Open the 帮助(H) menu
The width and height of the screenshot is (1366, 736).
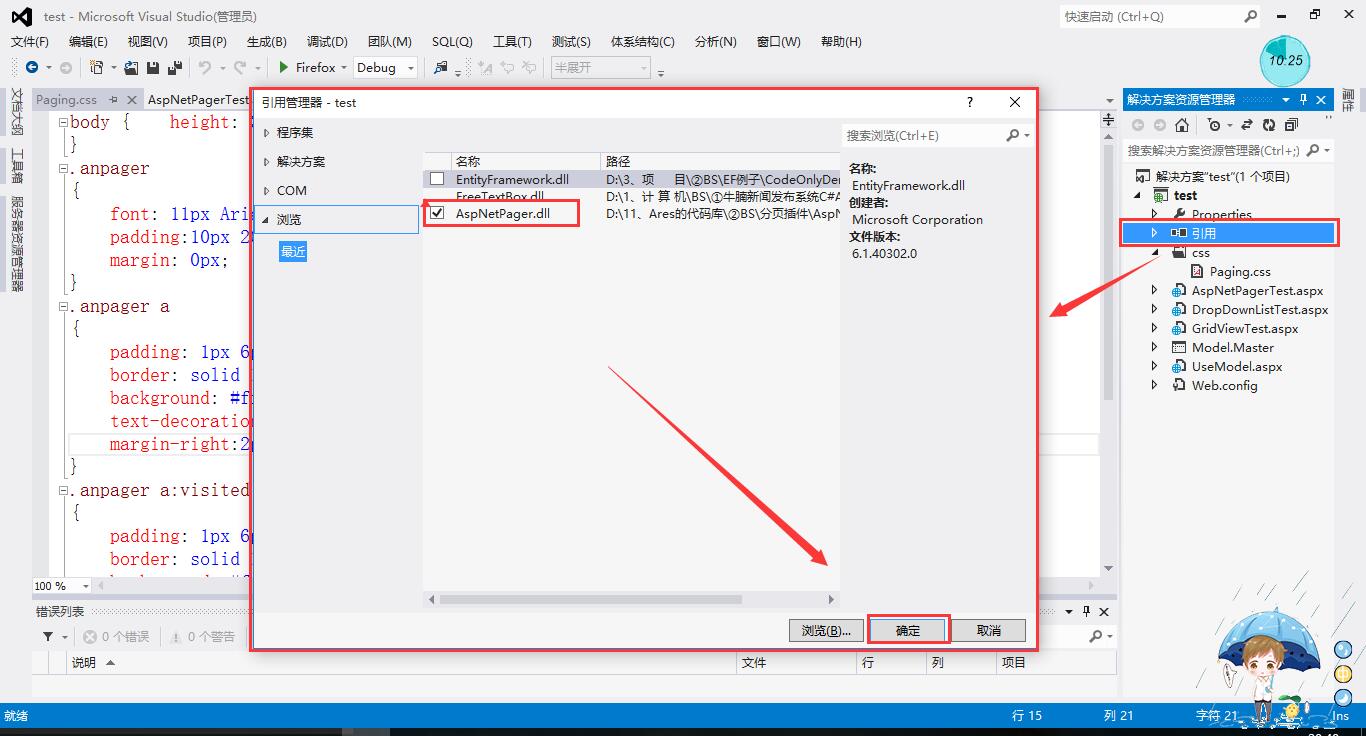tap(841, 41)
